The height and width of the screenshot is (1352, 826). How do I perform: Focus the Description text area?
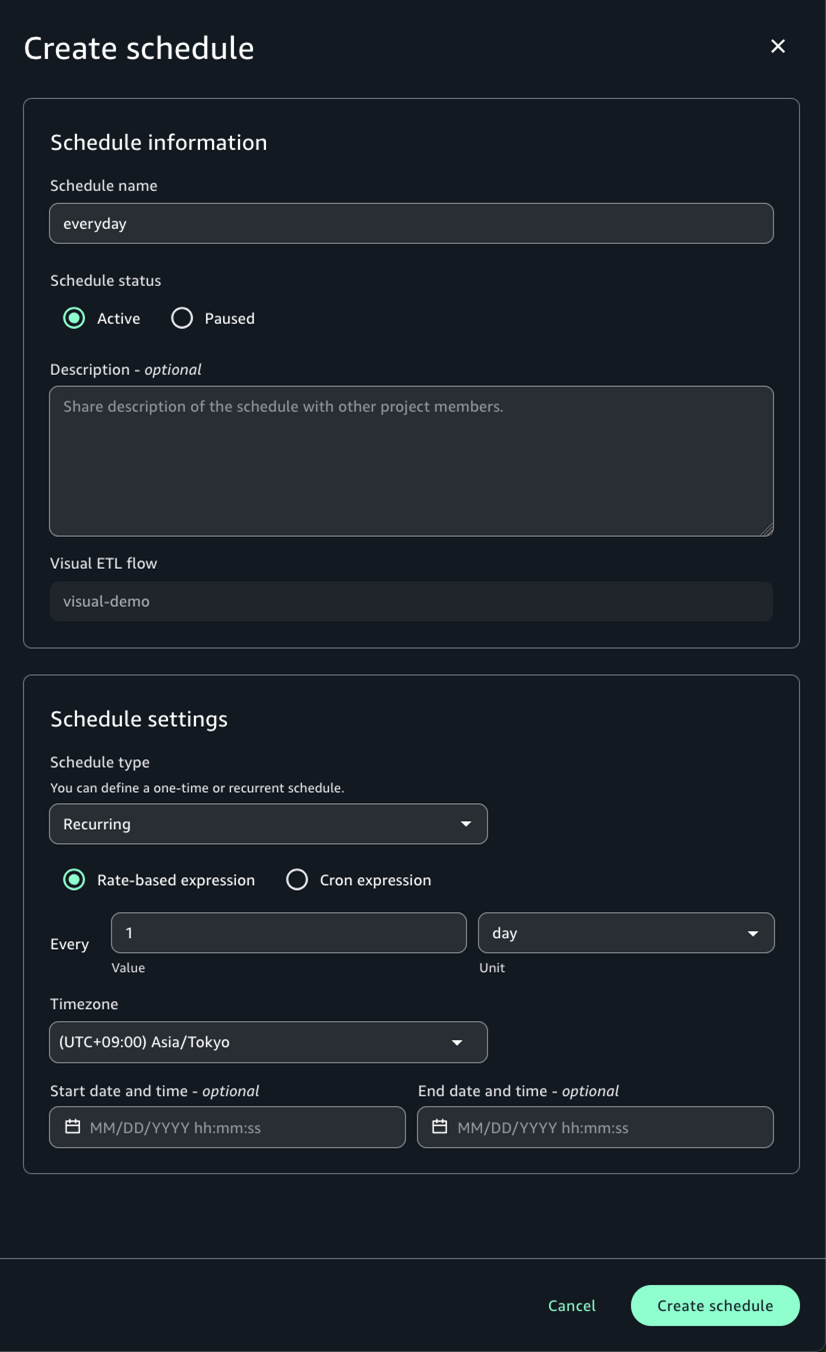click(x=411, y=461)
